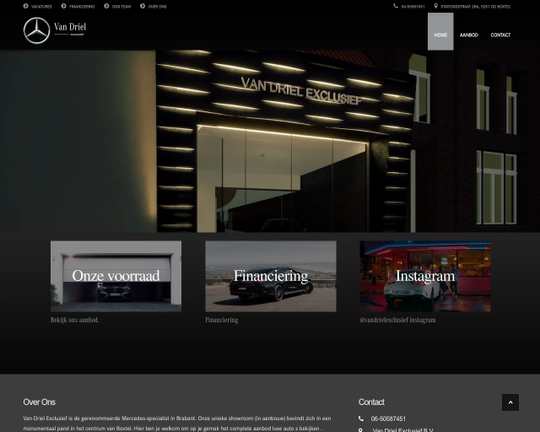Click the arrow icon beside Ons Team
The width and height of the screenshot is (540, 432).
tap(106, 6)
